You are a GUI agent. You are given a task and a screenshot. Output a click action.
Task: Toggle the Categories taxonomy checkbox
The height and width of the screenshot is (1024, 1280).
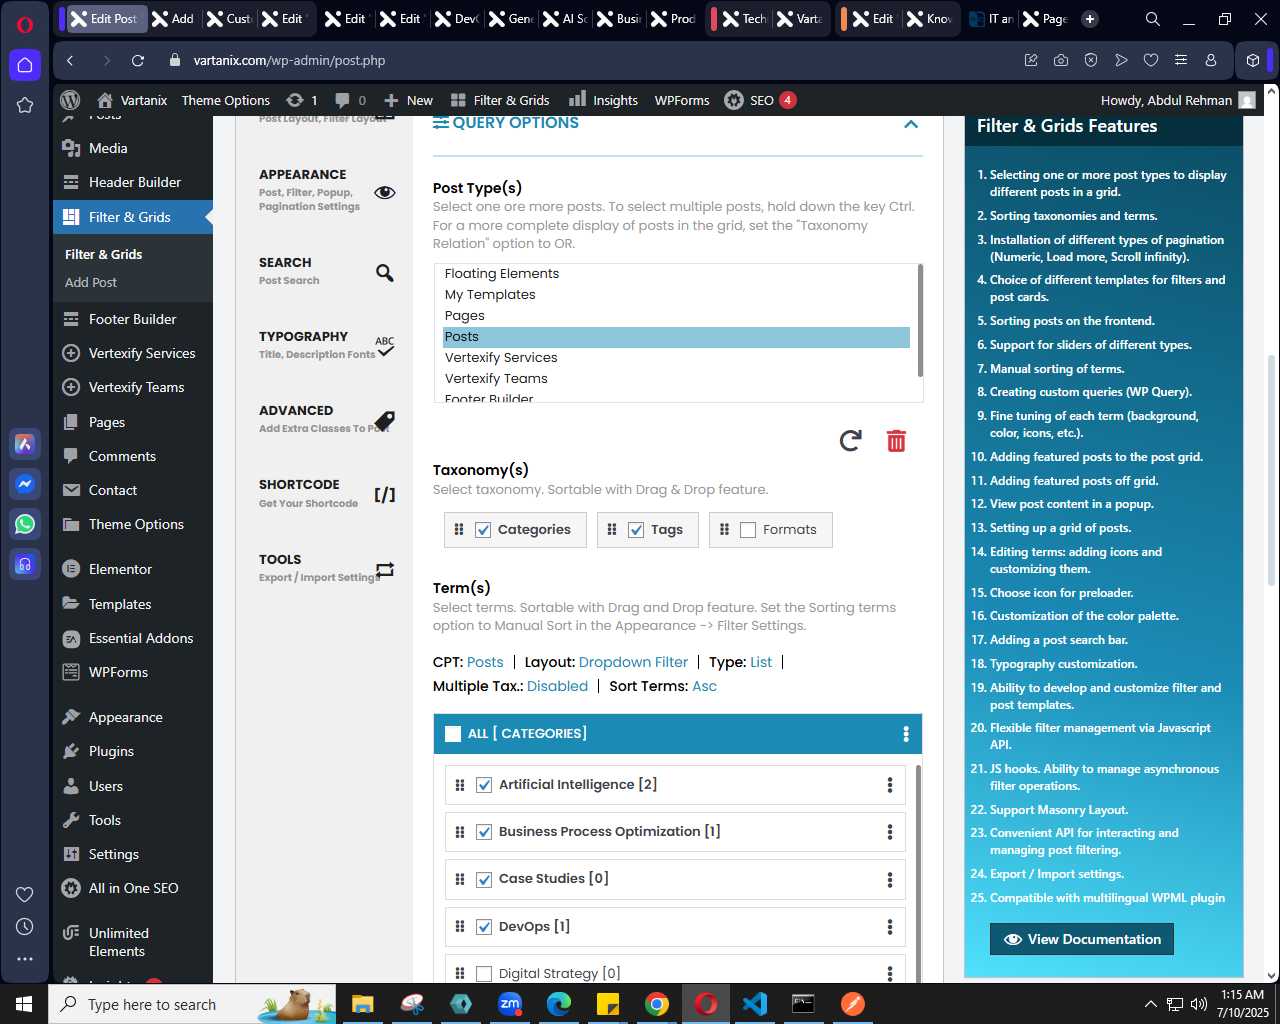(483, 530)
